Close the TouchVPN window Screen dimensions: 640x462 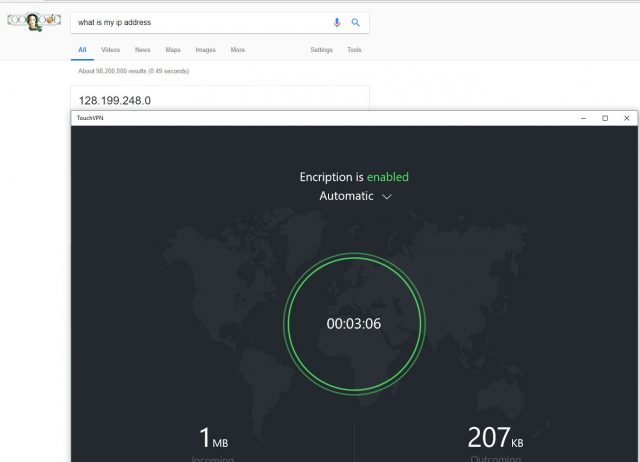click(x=627, y=118)
